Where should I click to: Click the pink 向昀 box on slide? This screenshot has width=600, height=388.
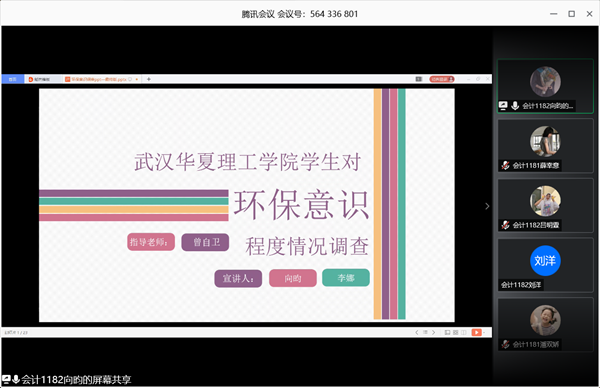click(293, 278)
